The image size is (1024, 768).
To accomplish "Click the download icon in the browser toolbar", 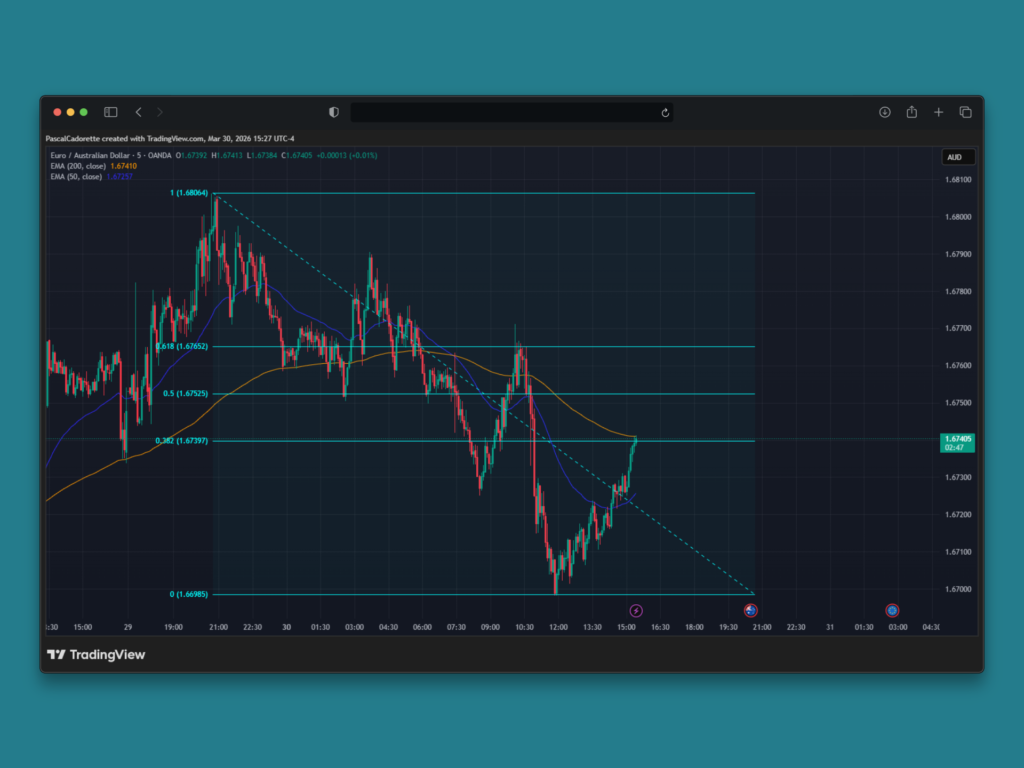I will 884,112.
